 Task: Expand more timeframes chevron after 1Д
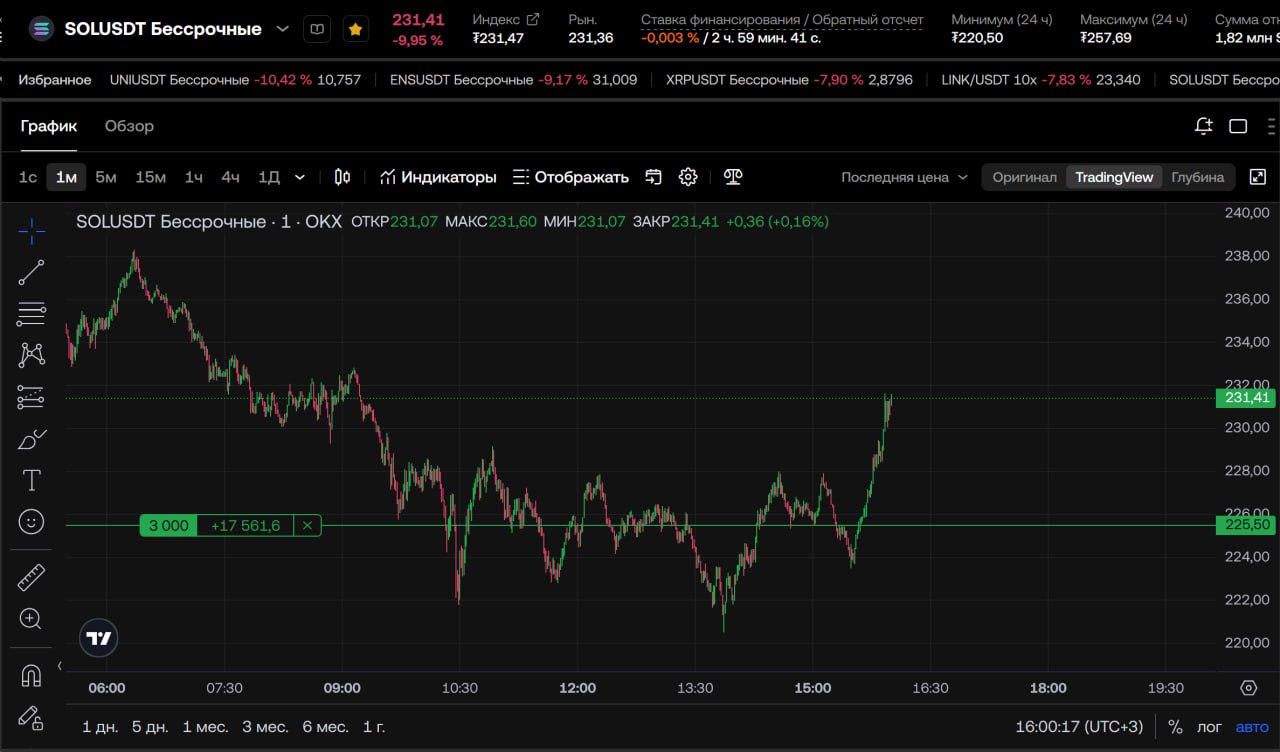300,177
